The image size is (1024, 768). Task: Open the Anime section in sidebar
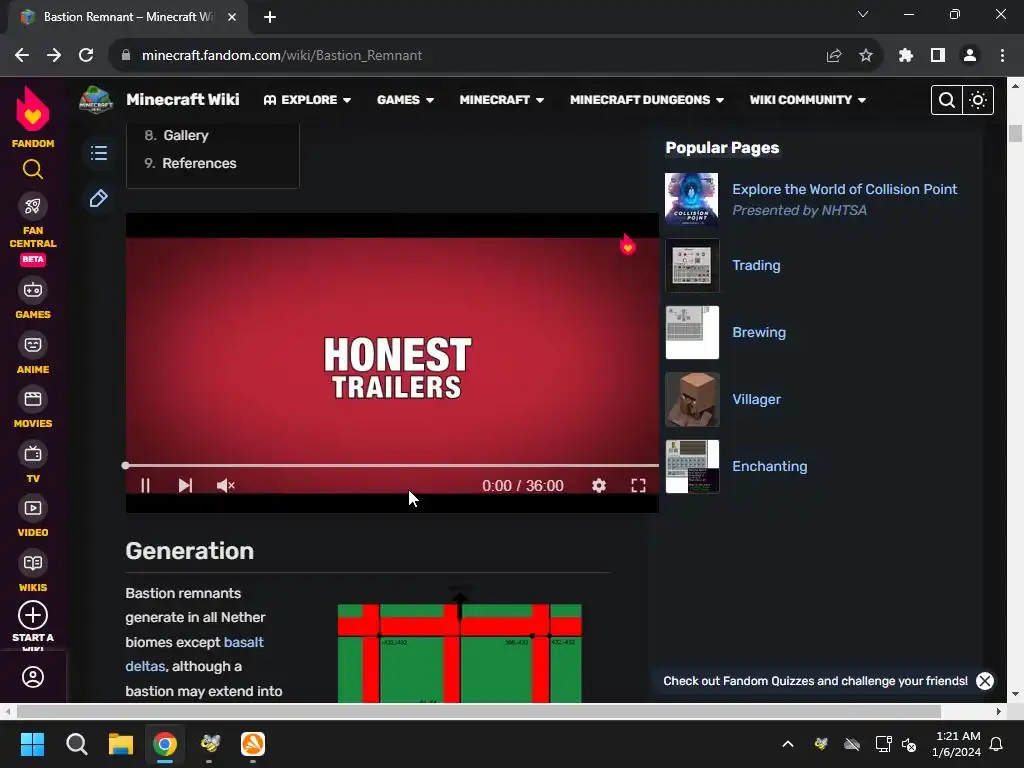tap(33, 354)
